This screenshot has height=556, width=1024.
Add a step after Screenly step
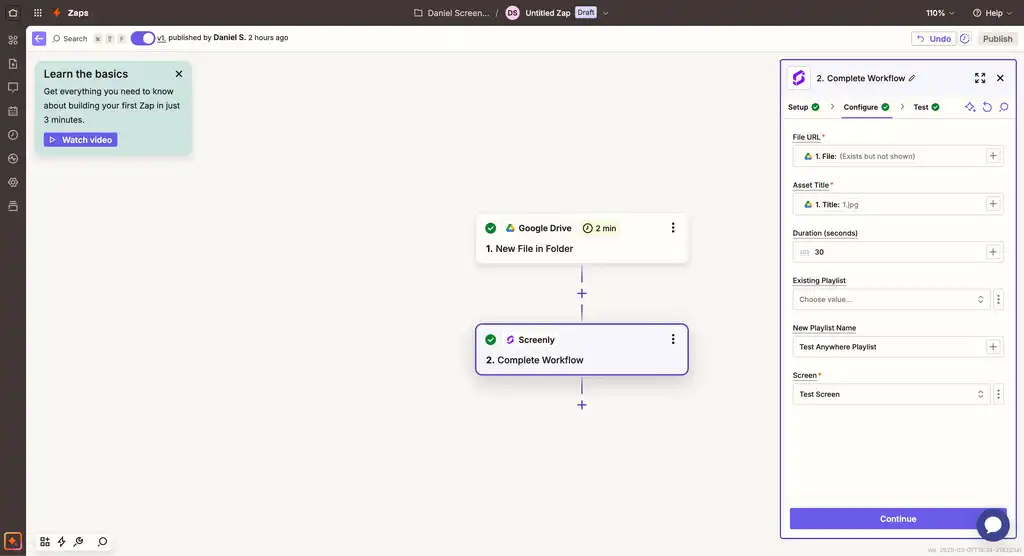582,405
